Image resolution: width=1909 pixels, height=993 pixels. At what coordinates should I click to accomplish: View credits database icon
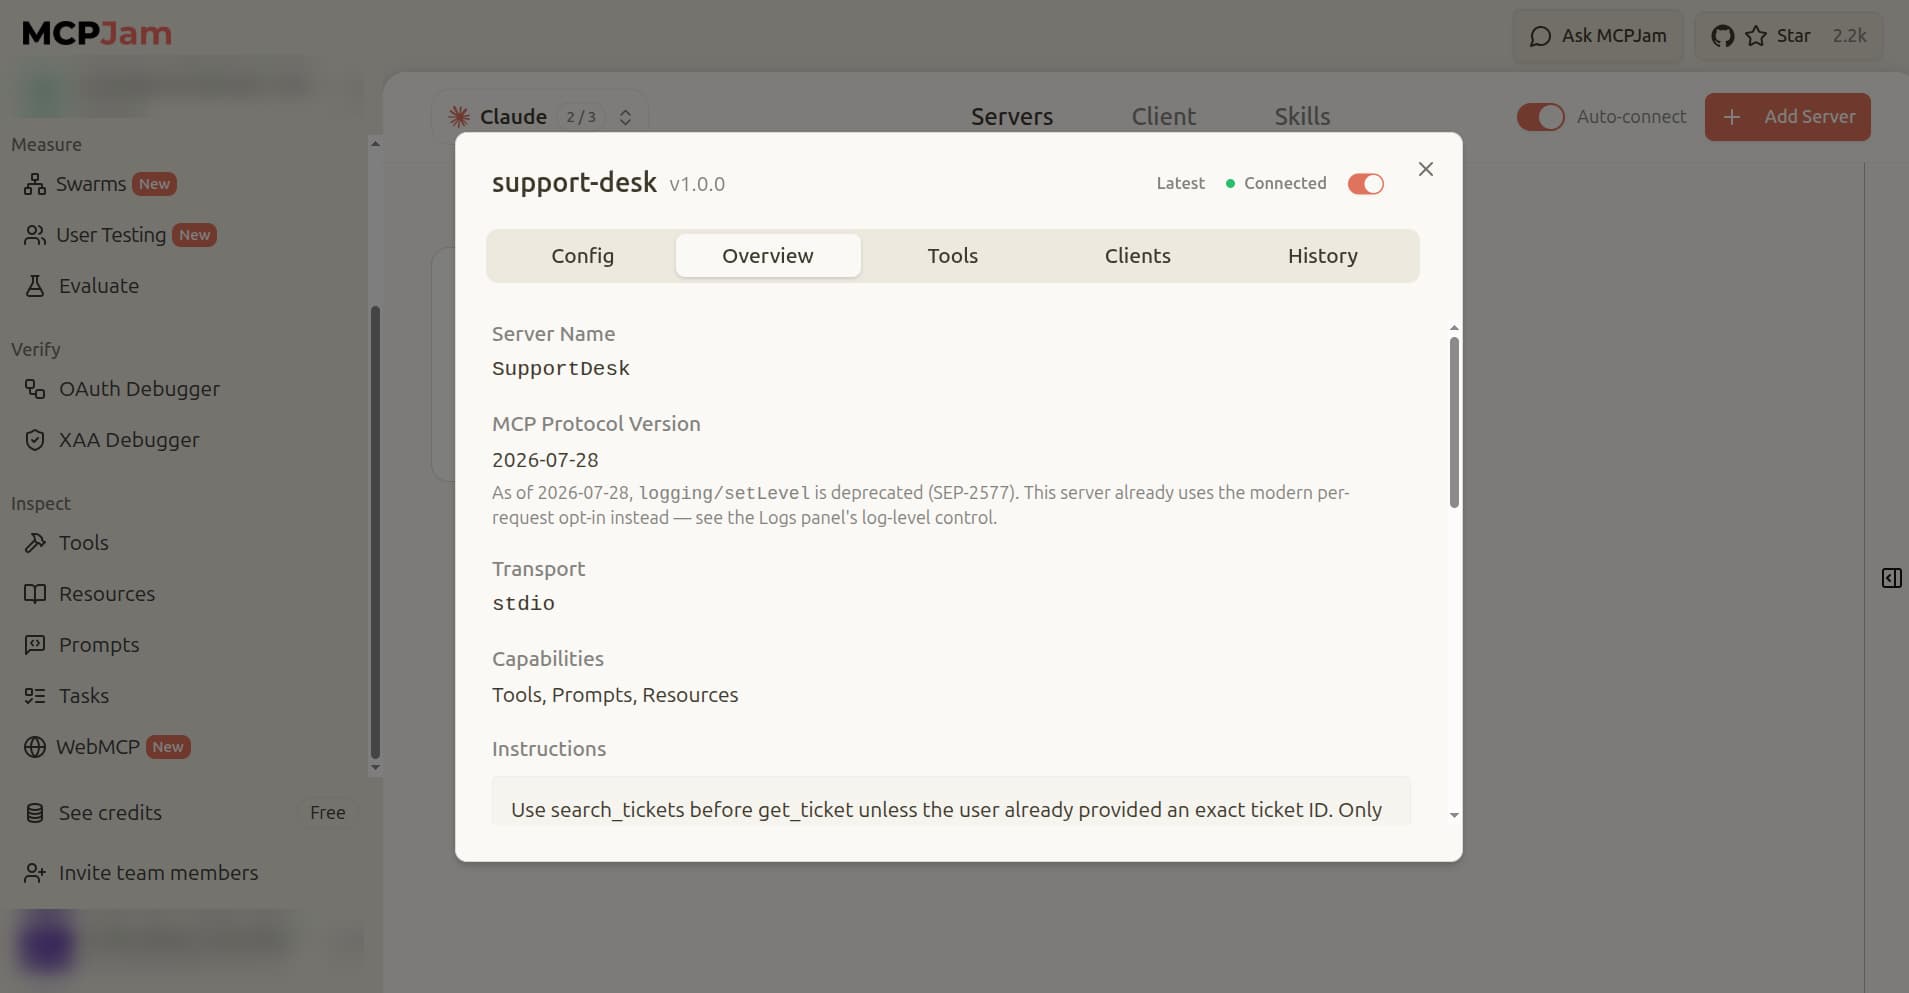point(35,813)
